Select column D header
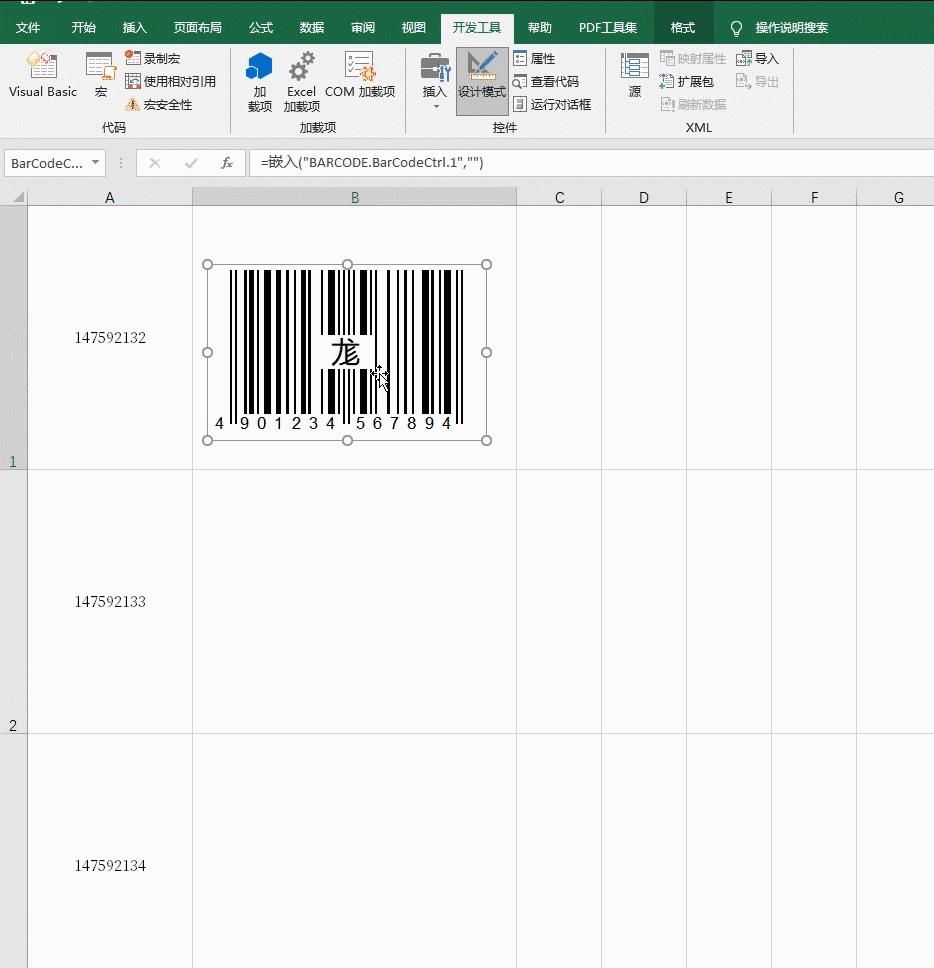The image size is (934, 968). pyautogui.click(x=644, y=198)
